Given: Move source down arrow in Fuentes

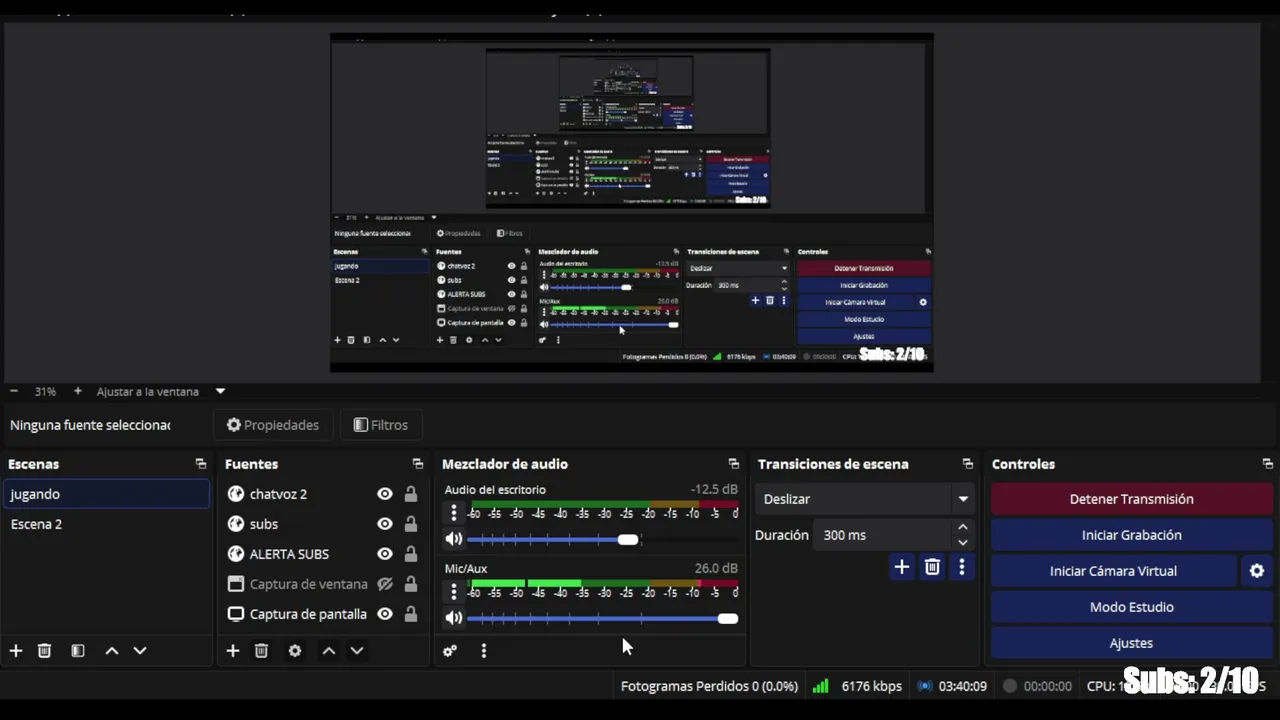Looking at the screenshot, I should tap(356, 651).
